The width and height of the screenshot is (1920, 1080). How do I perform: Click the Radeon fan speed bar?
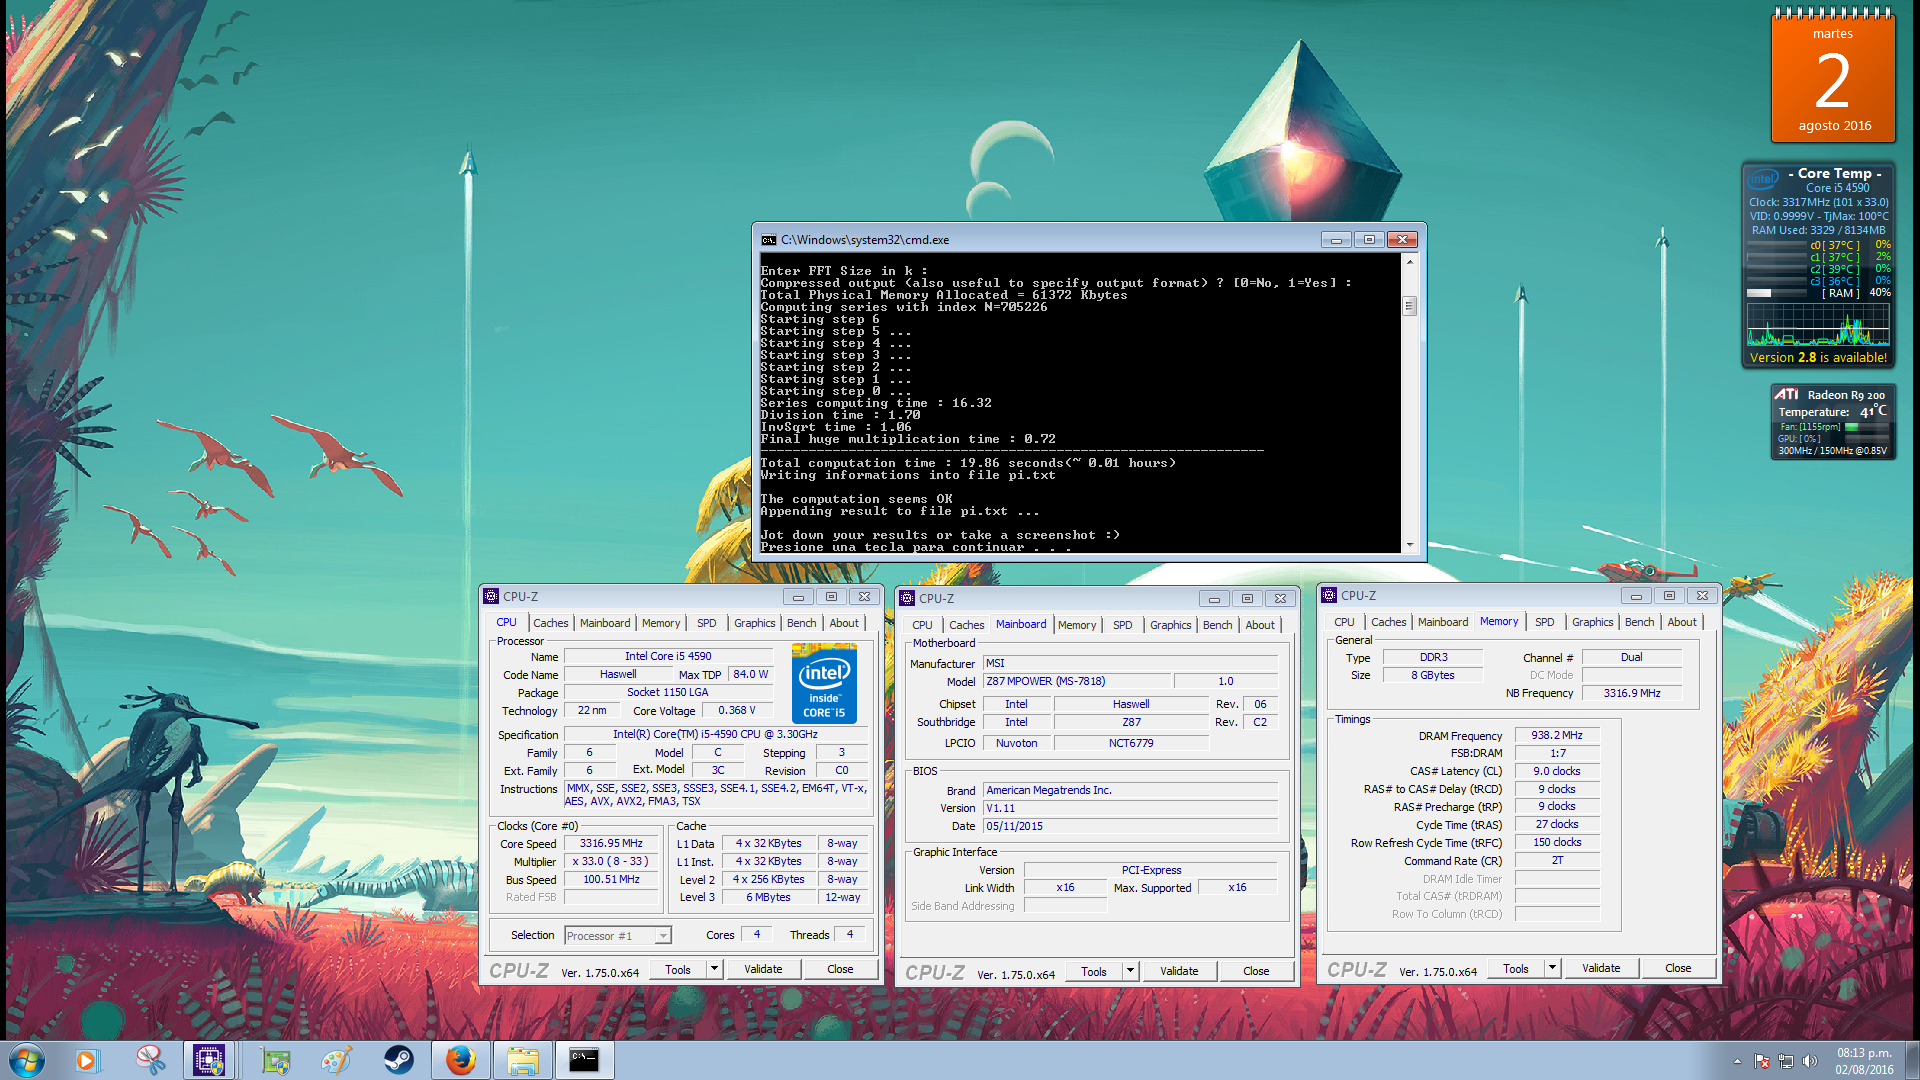[1866, 427]
